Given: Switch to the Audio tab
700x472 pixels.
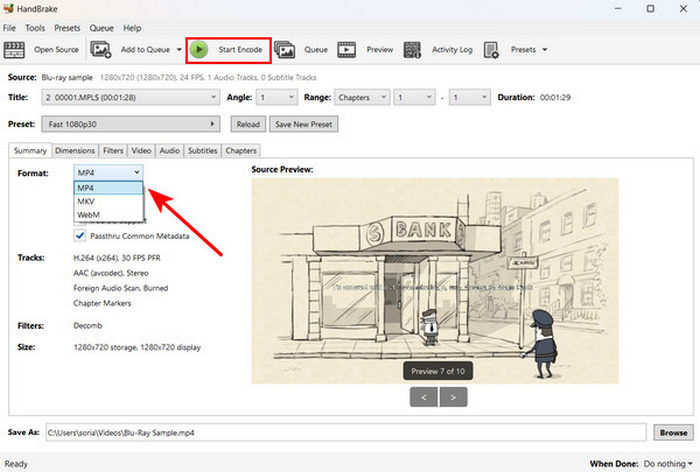Looking at the screenshot, I should pyautogui.click(x=170, y=150).
